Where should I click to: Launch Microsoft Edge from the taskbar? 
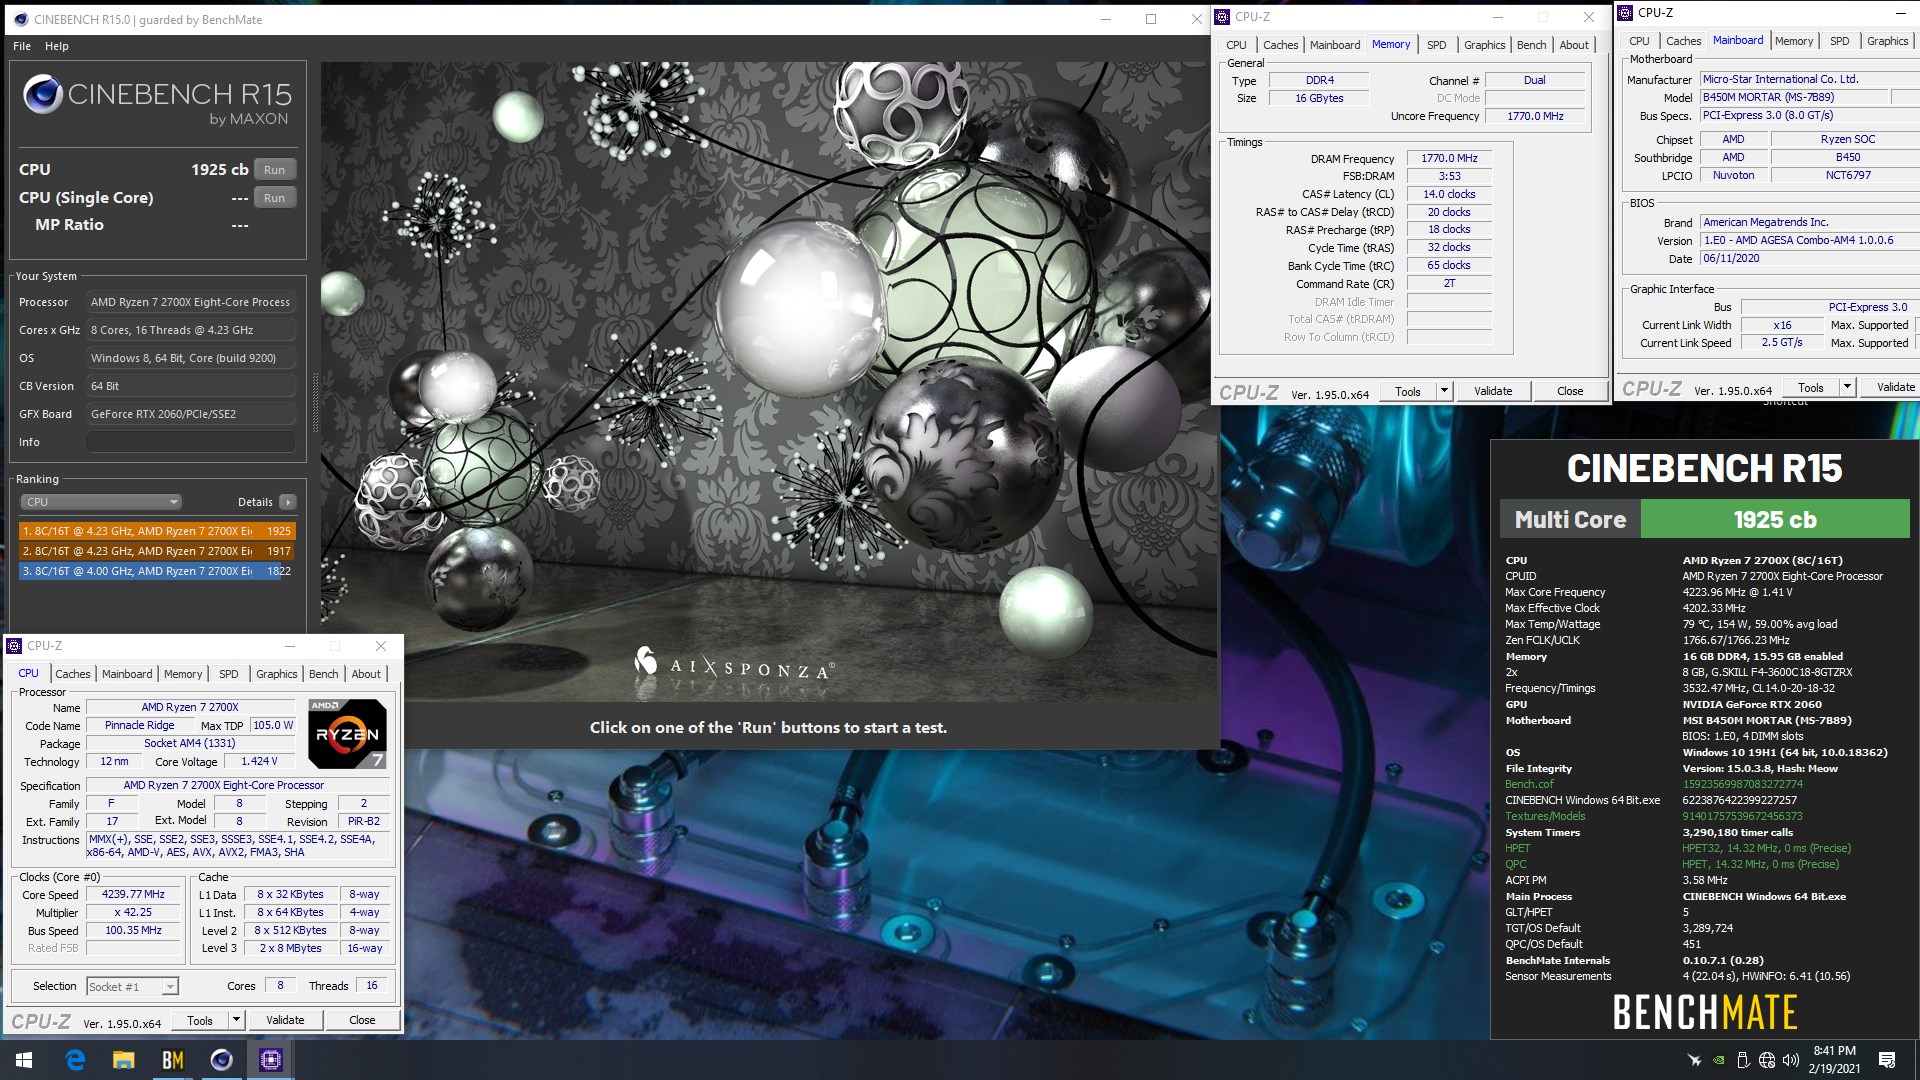75,1060
